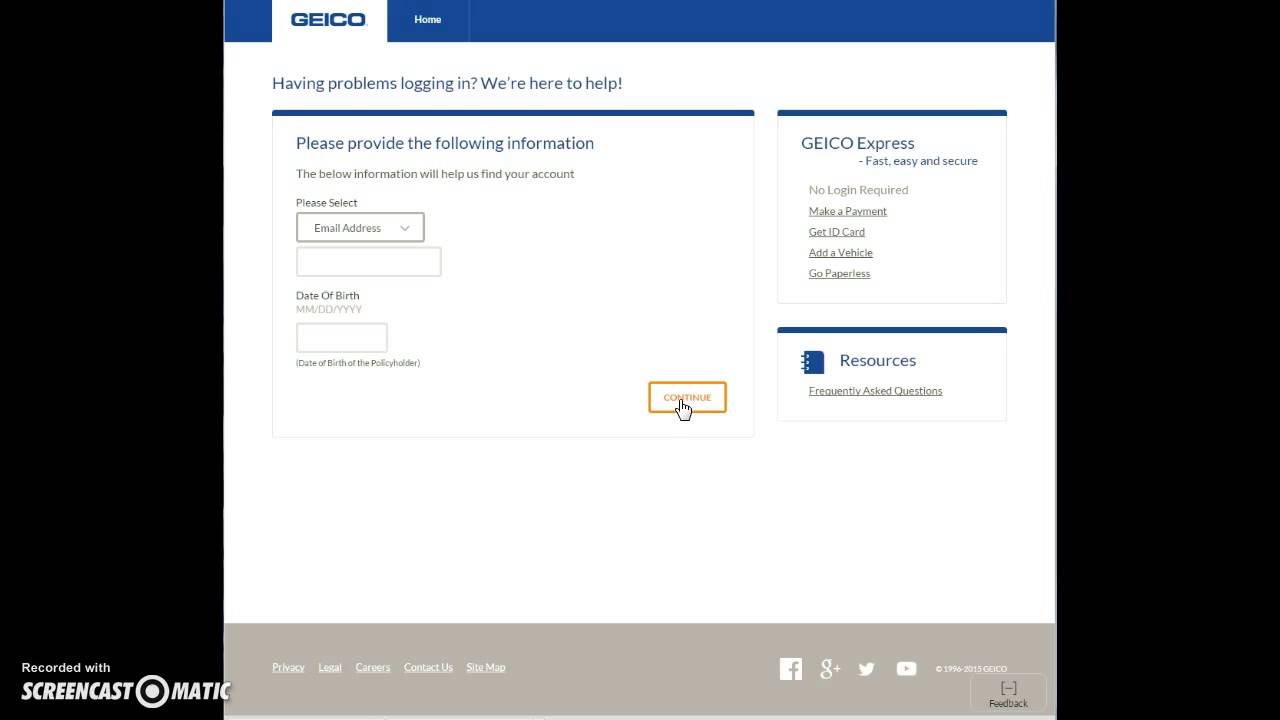Click the Continue button
The height and width of the screenshot is (720, 1280).
coord(687,397)
